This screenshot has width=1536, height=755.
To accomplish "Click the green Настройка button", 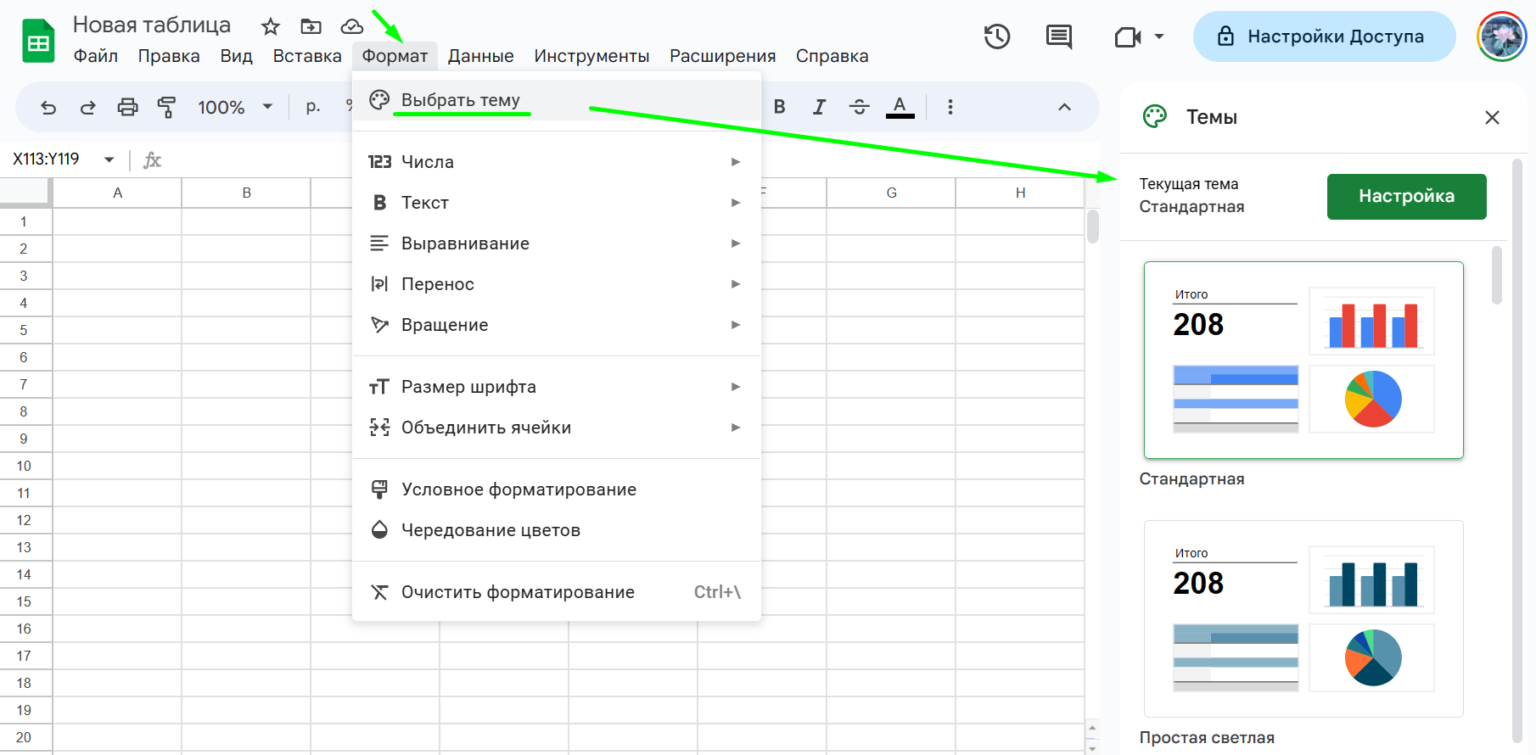I will (x=1406, y=196).
